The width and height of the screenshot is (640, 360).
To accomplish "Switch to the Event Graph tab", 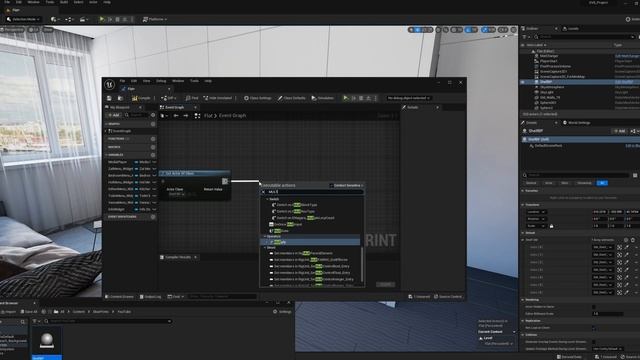I will tap(174, 107).
